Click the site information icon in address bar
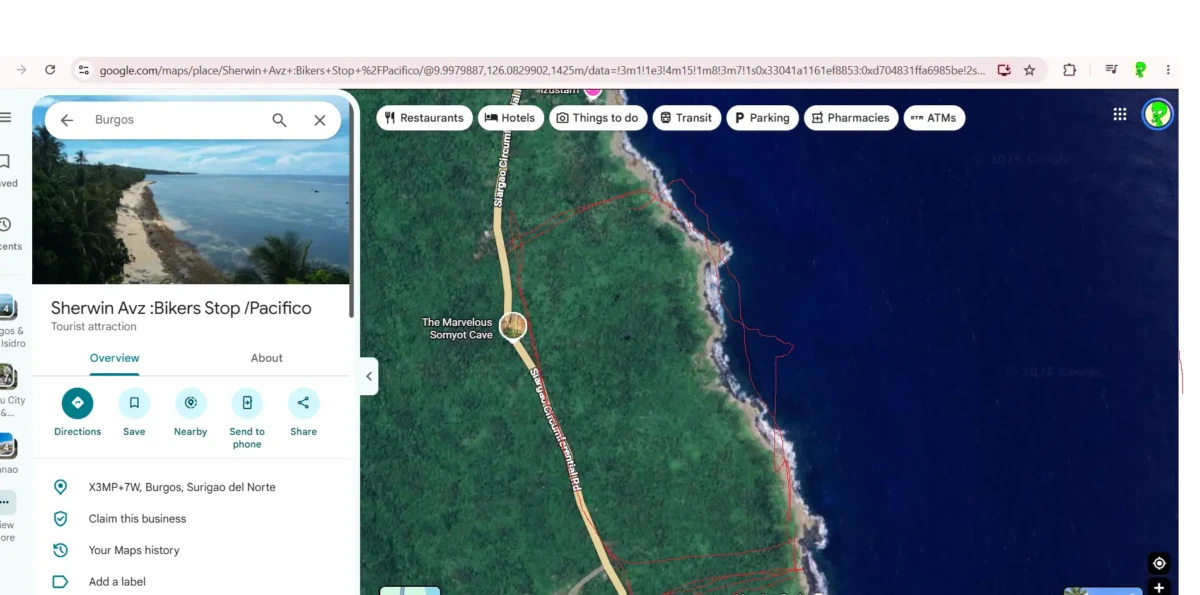Screen dimensions: 1200x595 (84, 70)
